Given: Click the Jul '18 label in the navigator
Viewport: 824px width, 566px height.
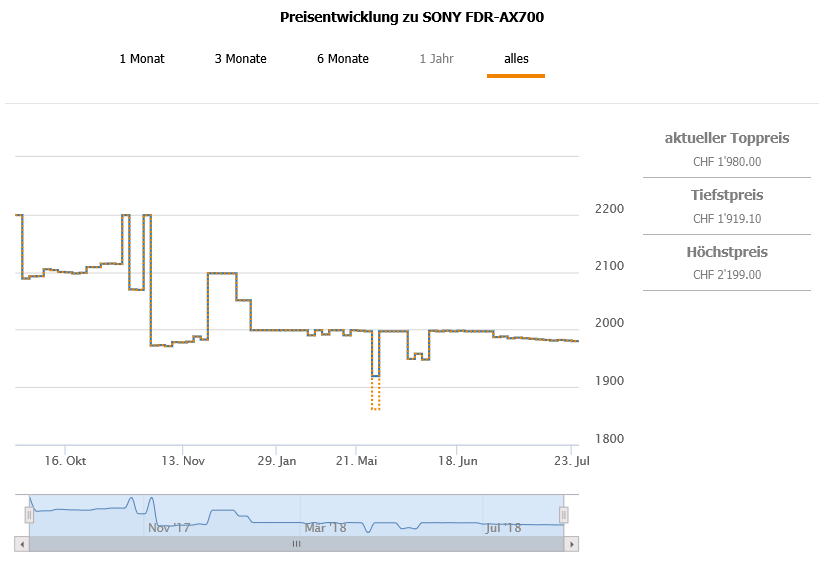Looking at the screenshot, I should 503,528.
